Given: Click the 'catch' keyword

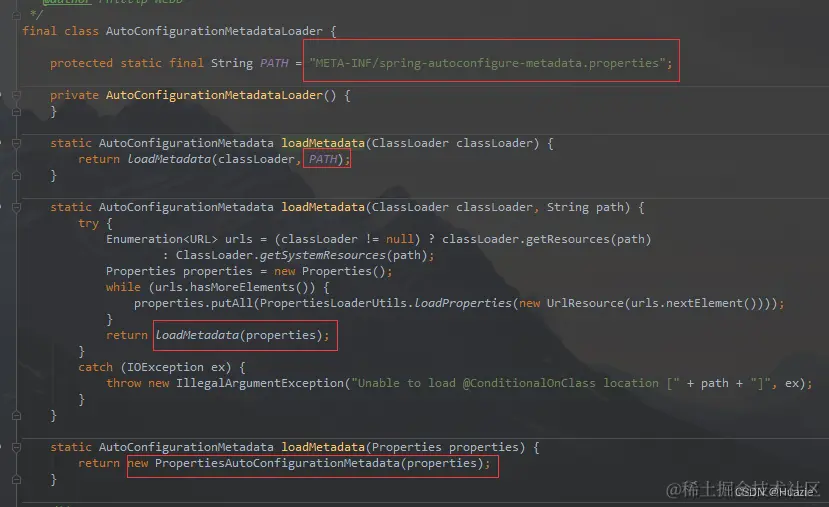Looking at the screenshot, I should 95,367.
